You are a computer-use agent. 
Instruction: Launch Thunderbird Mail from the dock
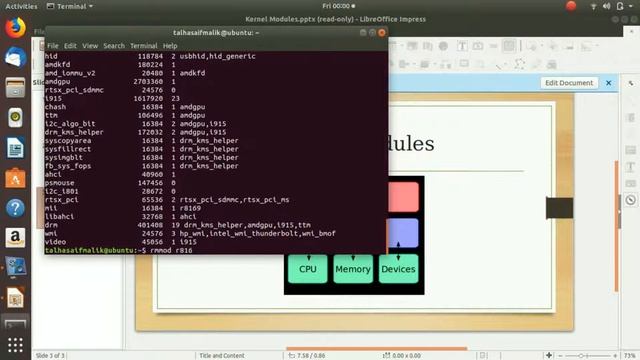click(15, 58)
